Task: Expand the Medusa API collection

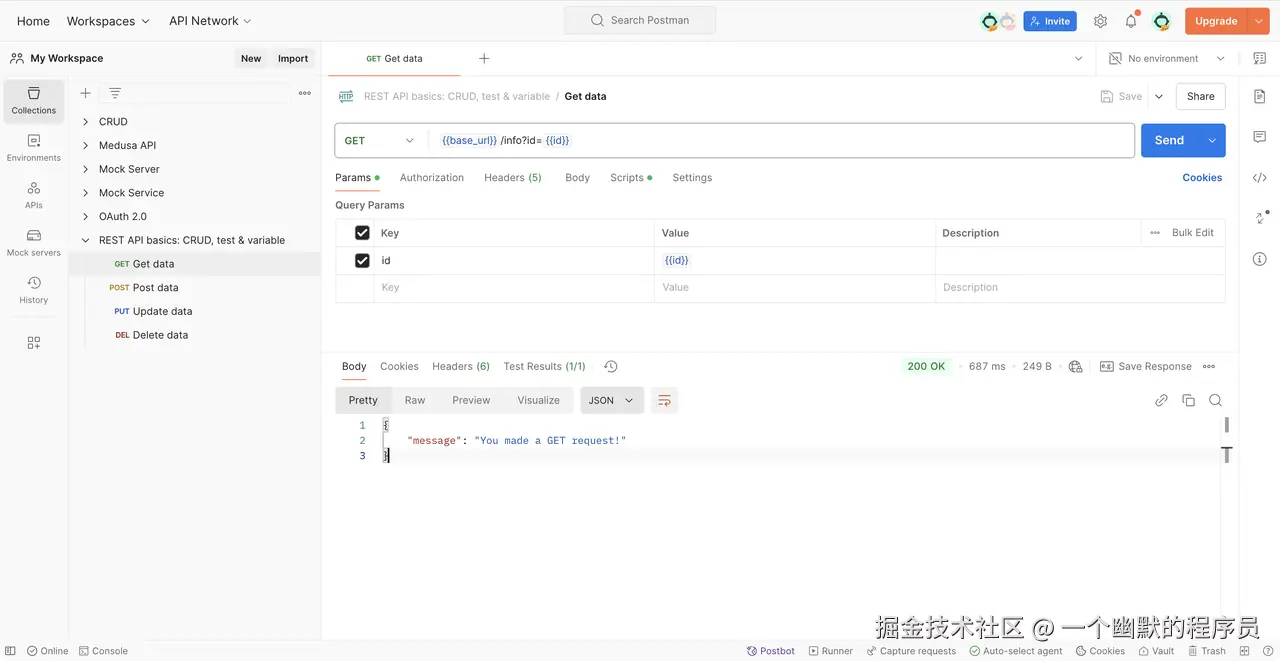Action: 85,146
